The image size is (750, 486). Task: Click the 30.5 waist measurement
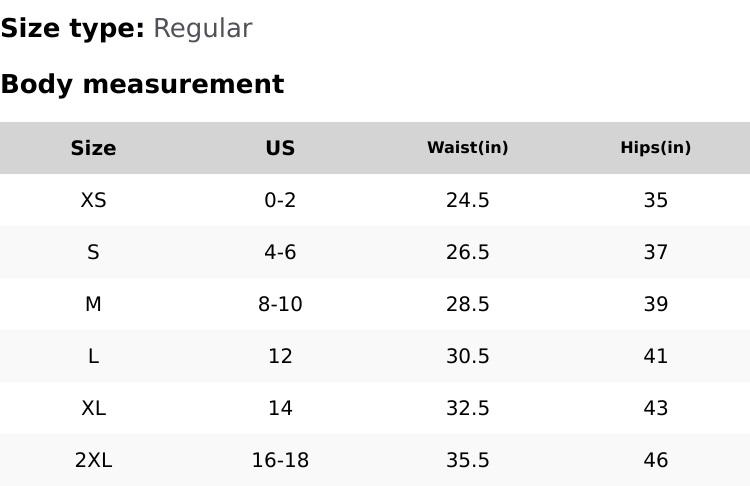pyautogui.click(x=467, y=356)
